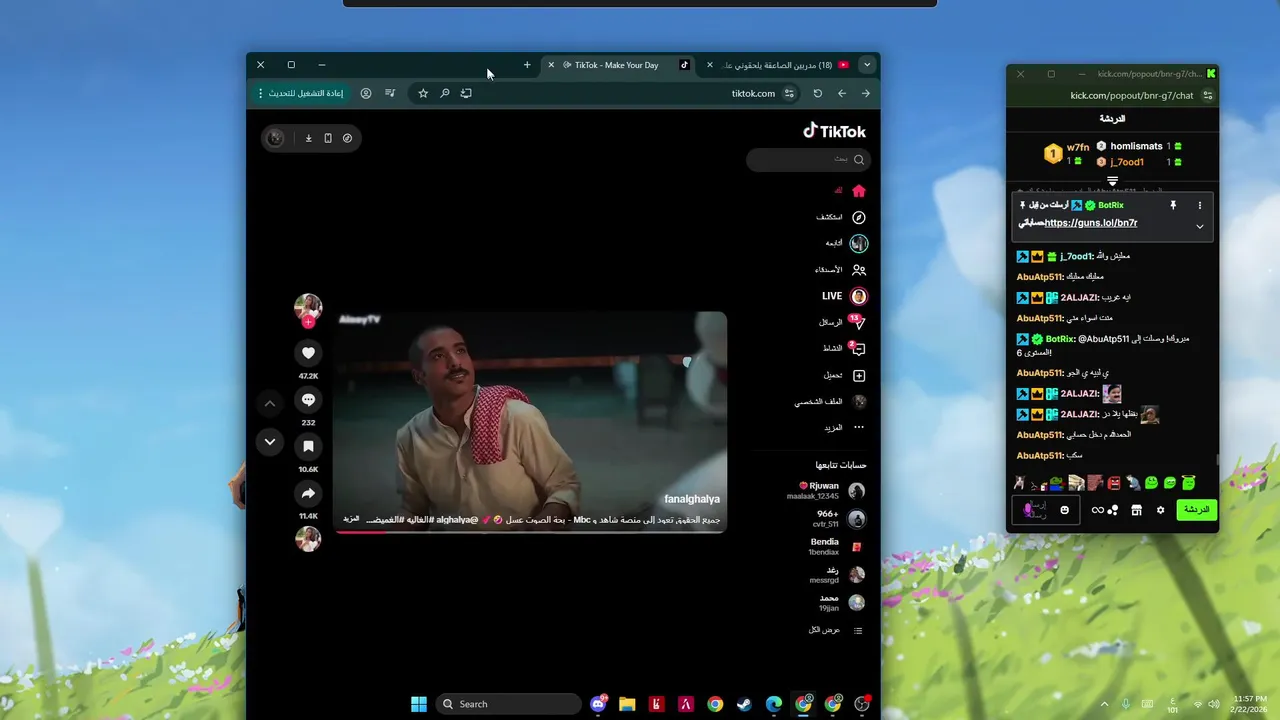The width and height of the screenshot is (1280, 720).
Task: Open pinned message three-dot menu
Action: pyautogui.click(x=1200, y=205)
